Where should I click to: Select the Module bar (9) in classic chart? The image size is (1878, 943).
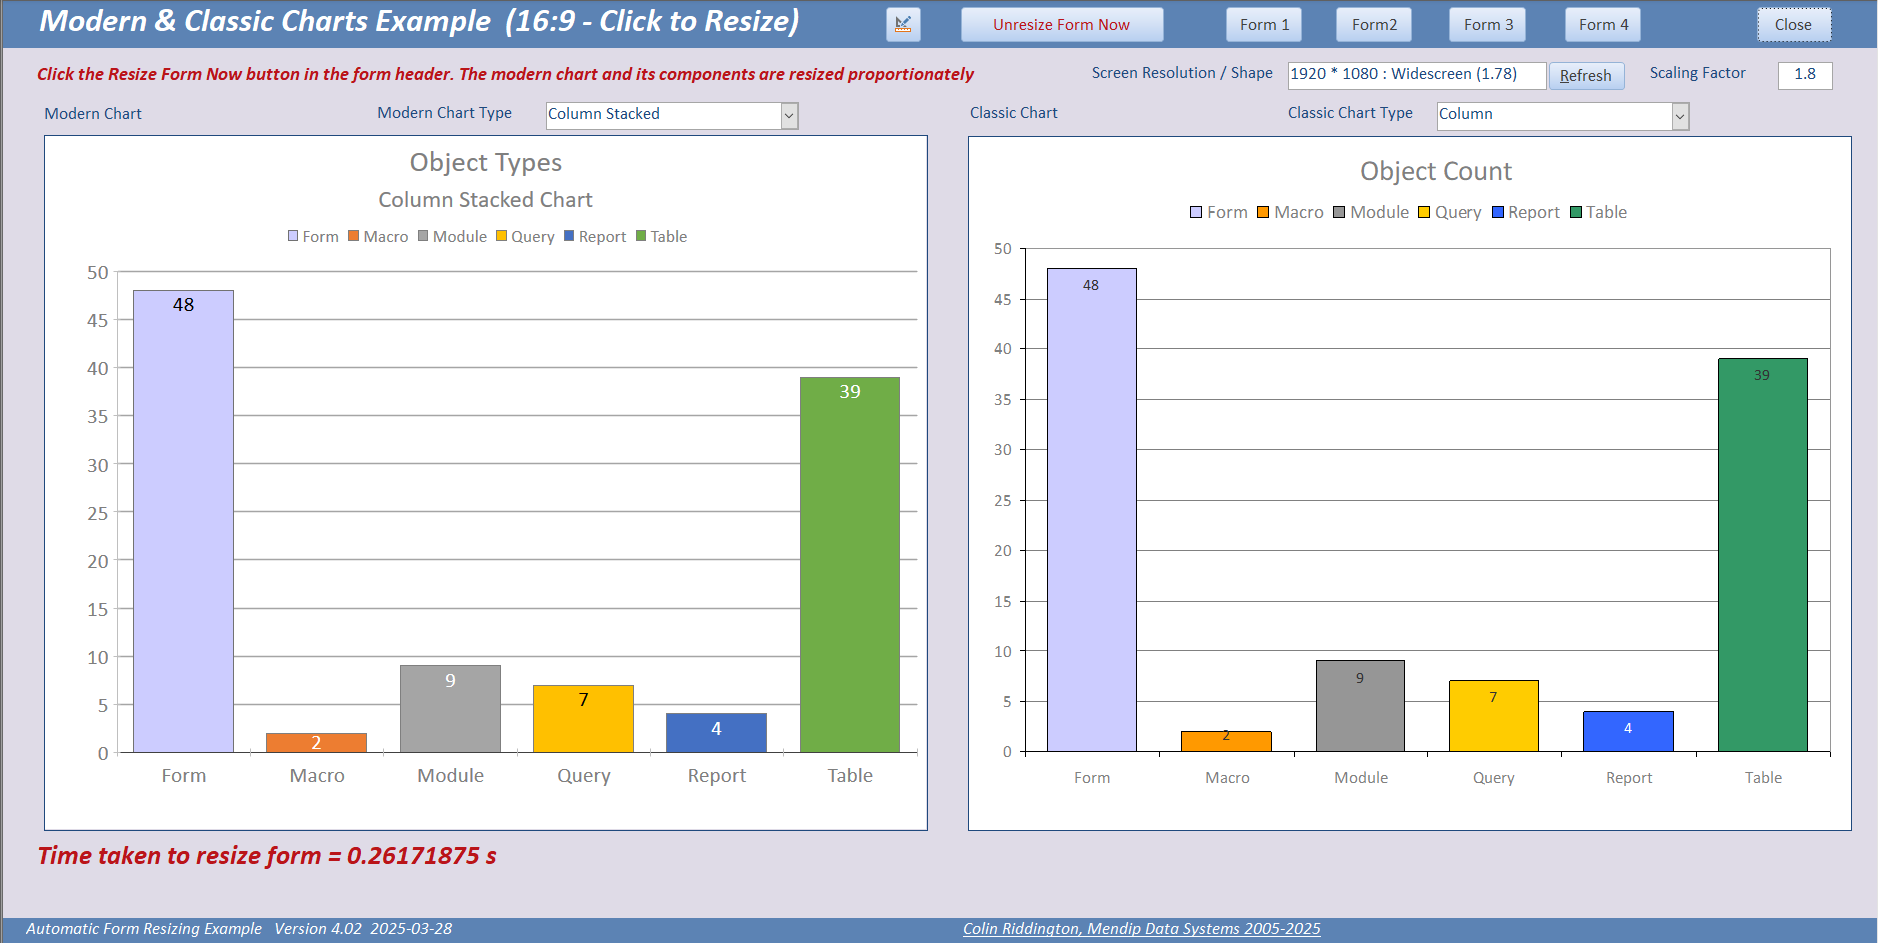point(1360,706)
